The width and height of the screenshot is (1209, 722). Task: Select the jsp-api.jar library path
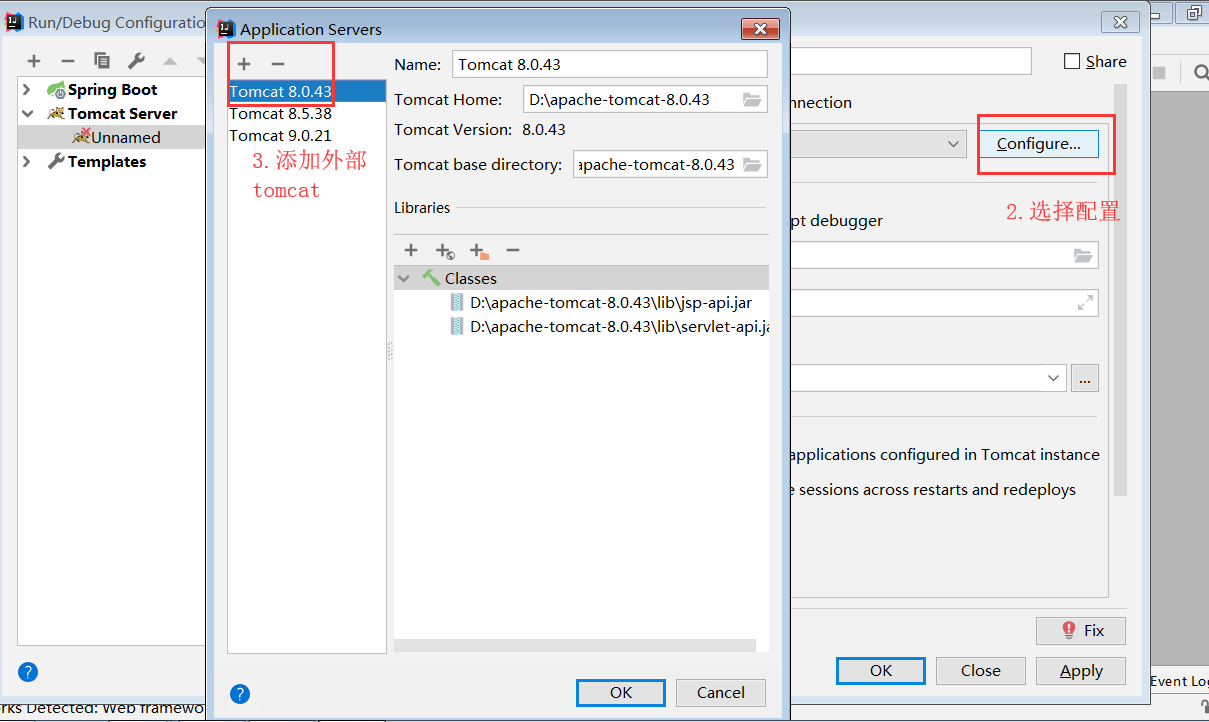(611, 302)
